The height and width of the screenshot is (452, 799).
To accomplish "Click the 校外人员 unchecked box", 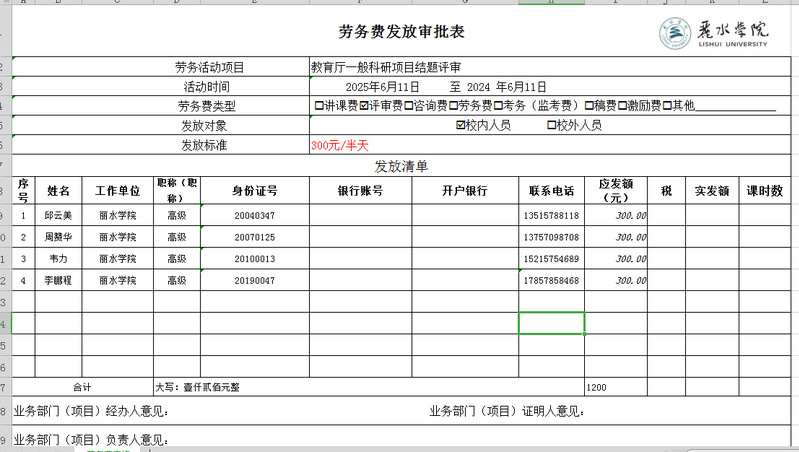I will click(x=551, y=125).
